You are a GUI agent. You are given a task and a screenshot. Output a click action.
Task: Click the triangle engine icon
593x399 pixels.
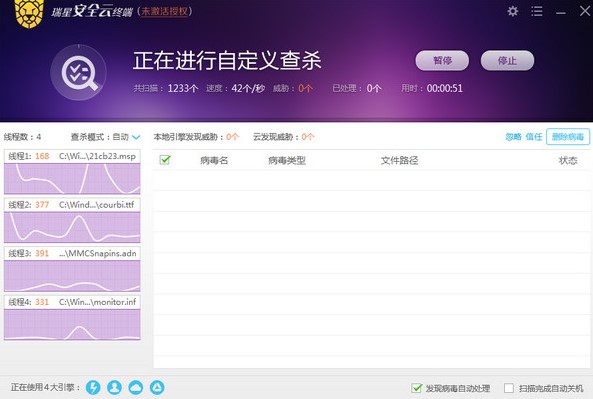(x=157, y=387)
